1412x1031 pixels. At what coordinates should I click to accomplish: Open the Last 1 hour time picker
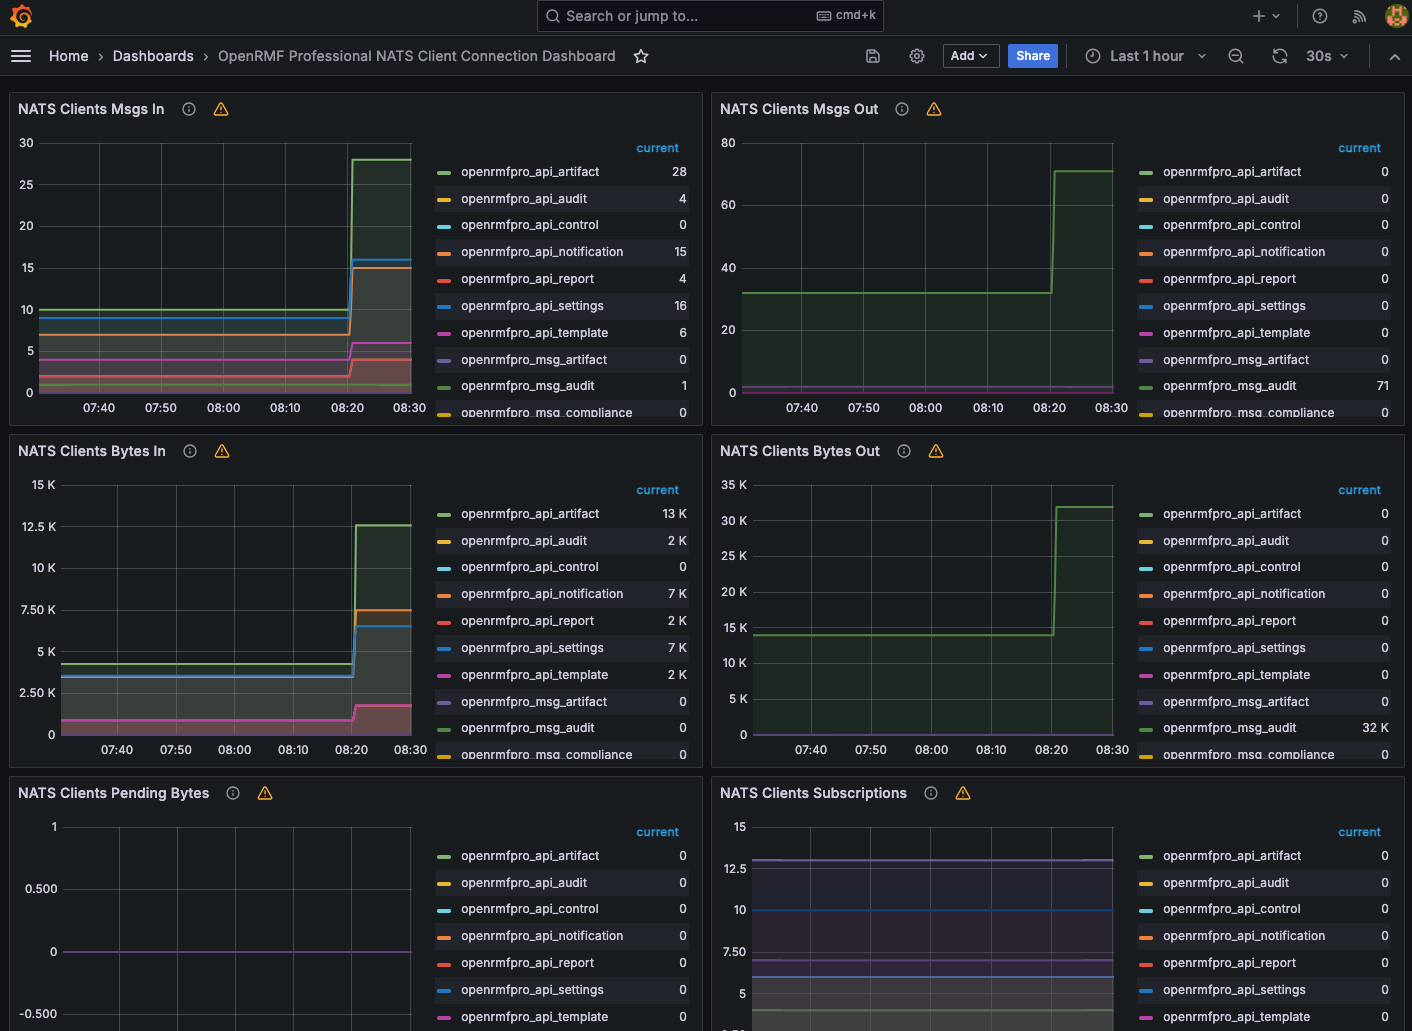click(1146, 56)
